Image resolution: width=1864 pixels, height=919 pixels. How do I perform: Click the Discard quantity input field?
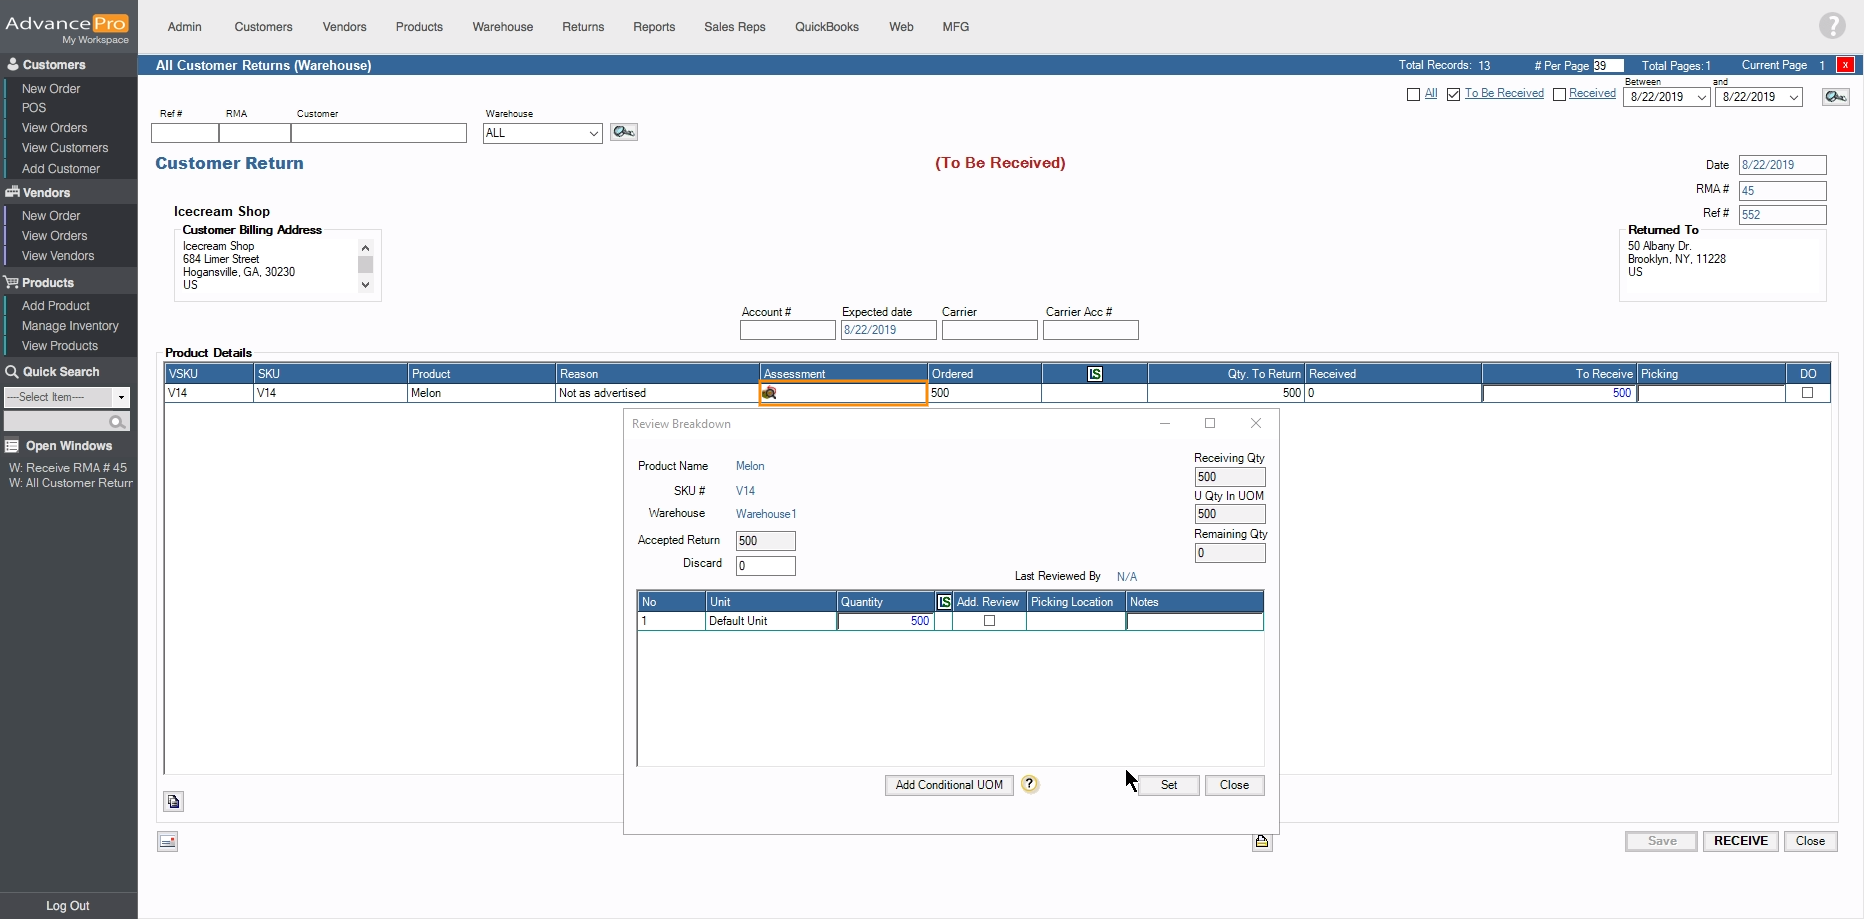point(765,566)
